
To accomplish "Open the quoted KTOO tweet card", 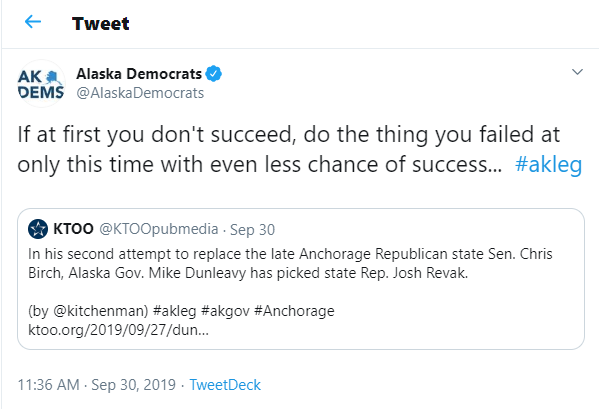I will 301,279.
